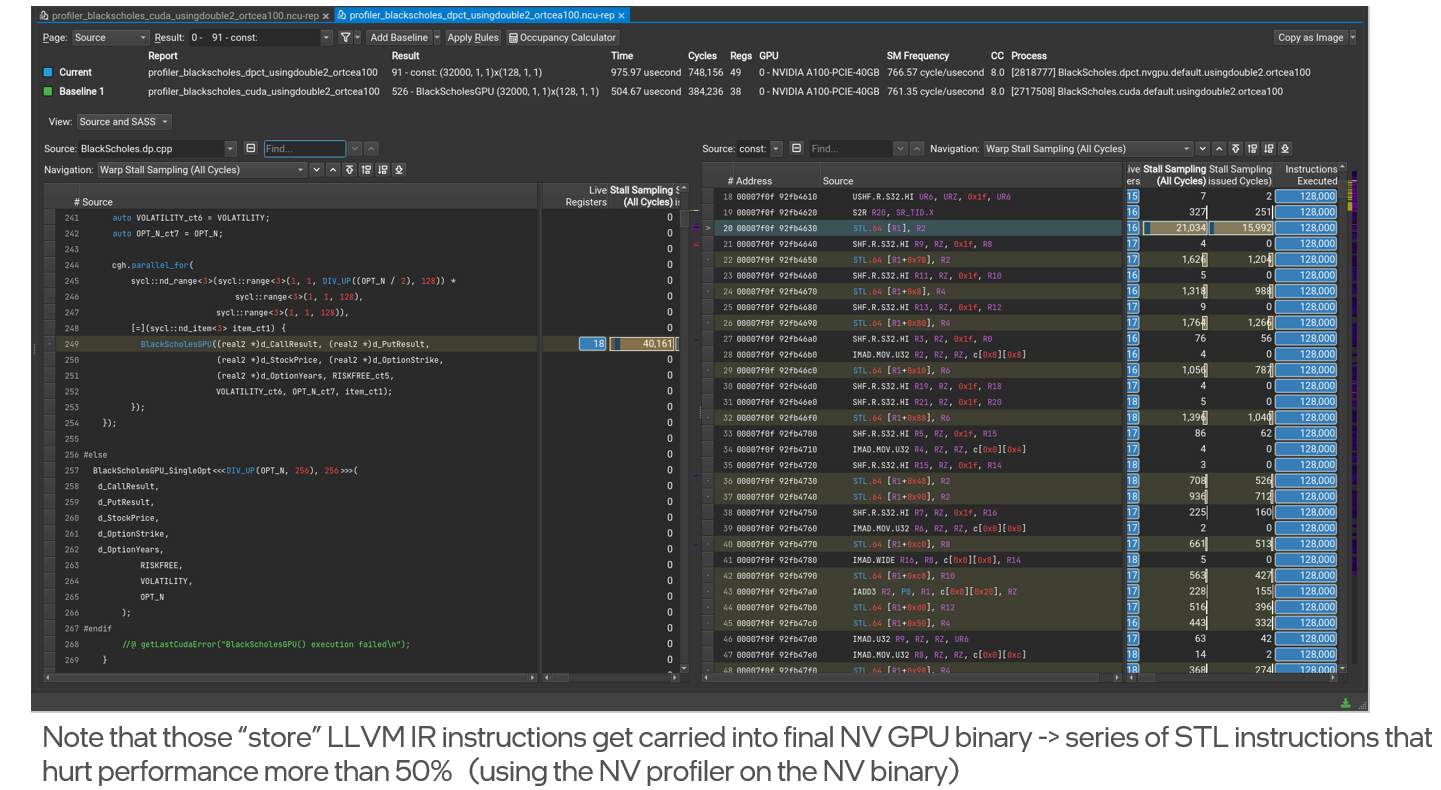Jump to next lower value in left Navigation bar

382,170
